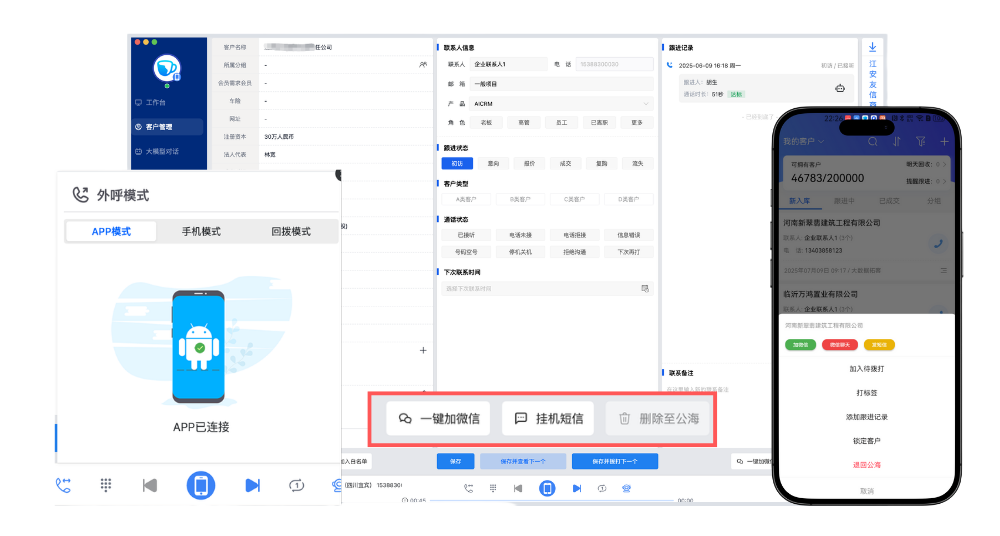Tap 添加跟进记录 in phone action sheet

pyautogui.click(x=867, y=417)
